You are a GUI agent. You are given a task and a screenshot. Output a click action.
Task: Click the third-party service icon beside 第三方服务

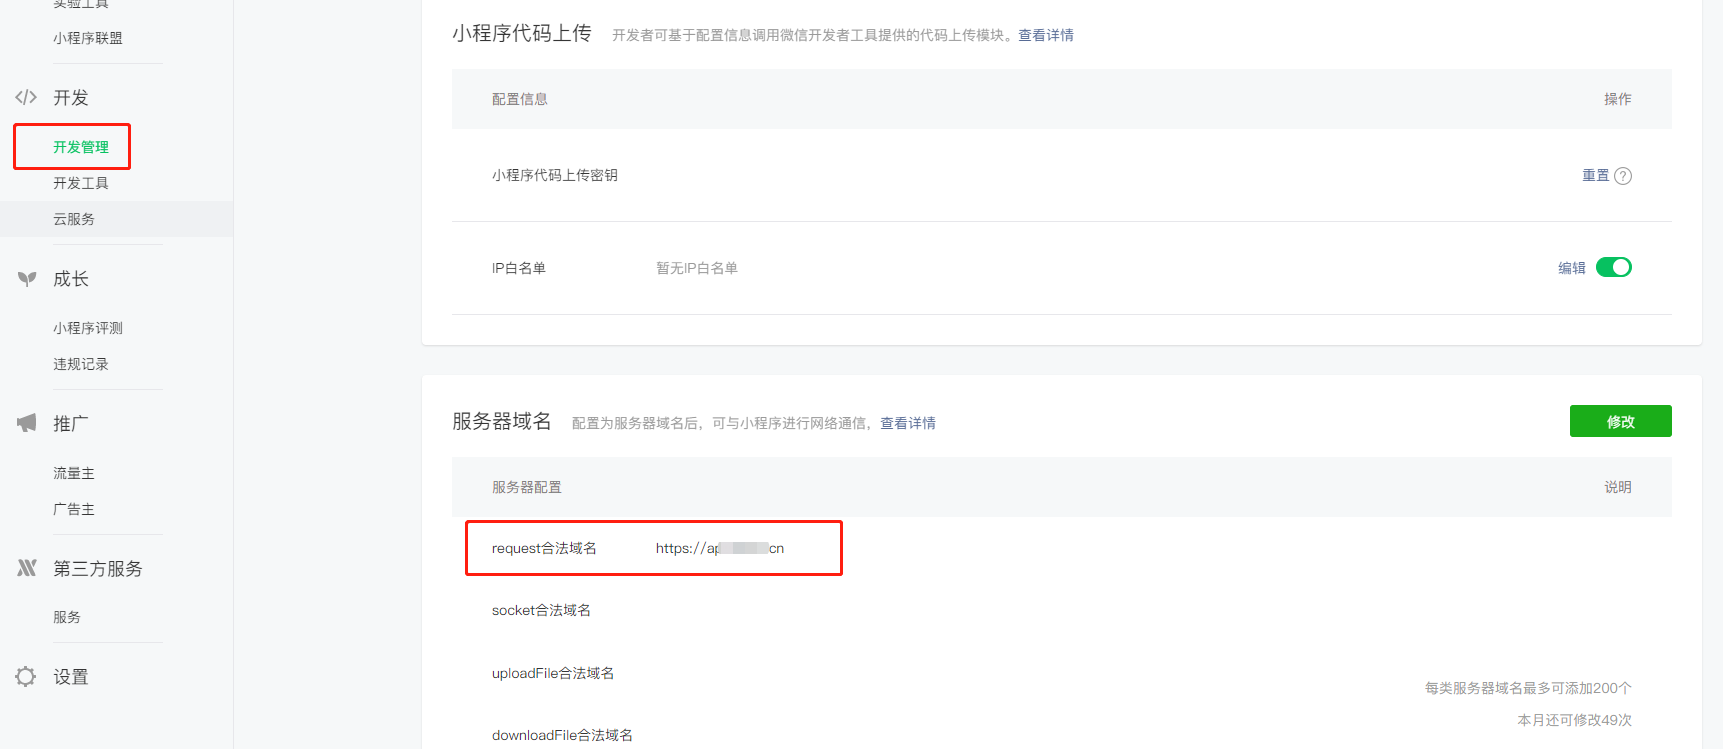click(27, 568)
